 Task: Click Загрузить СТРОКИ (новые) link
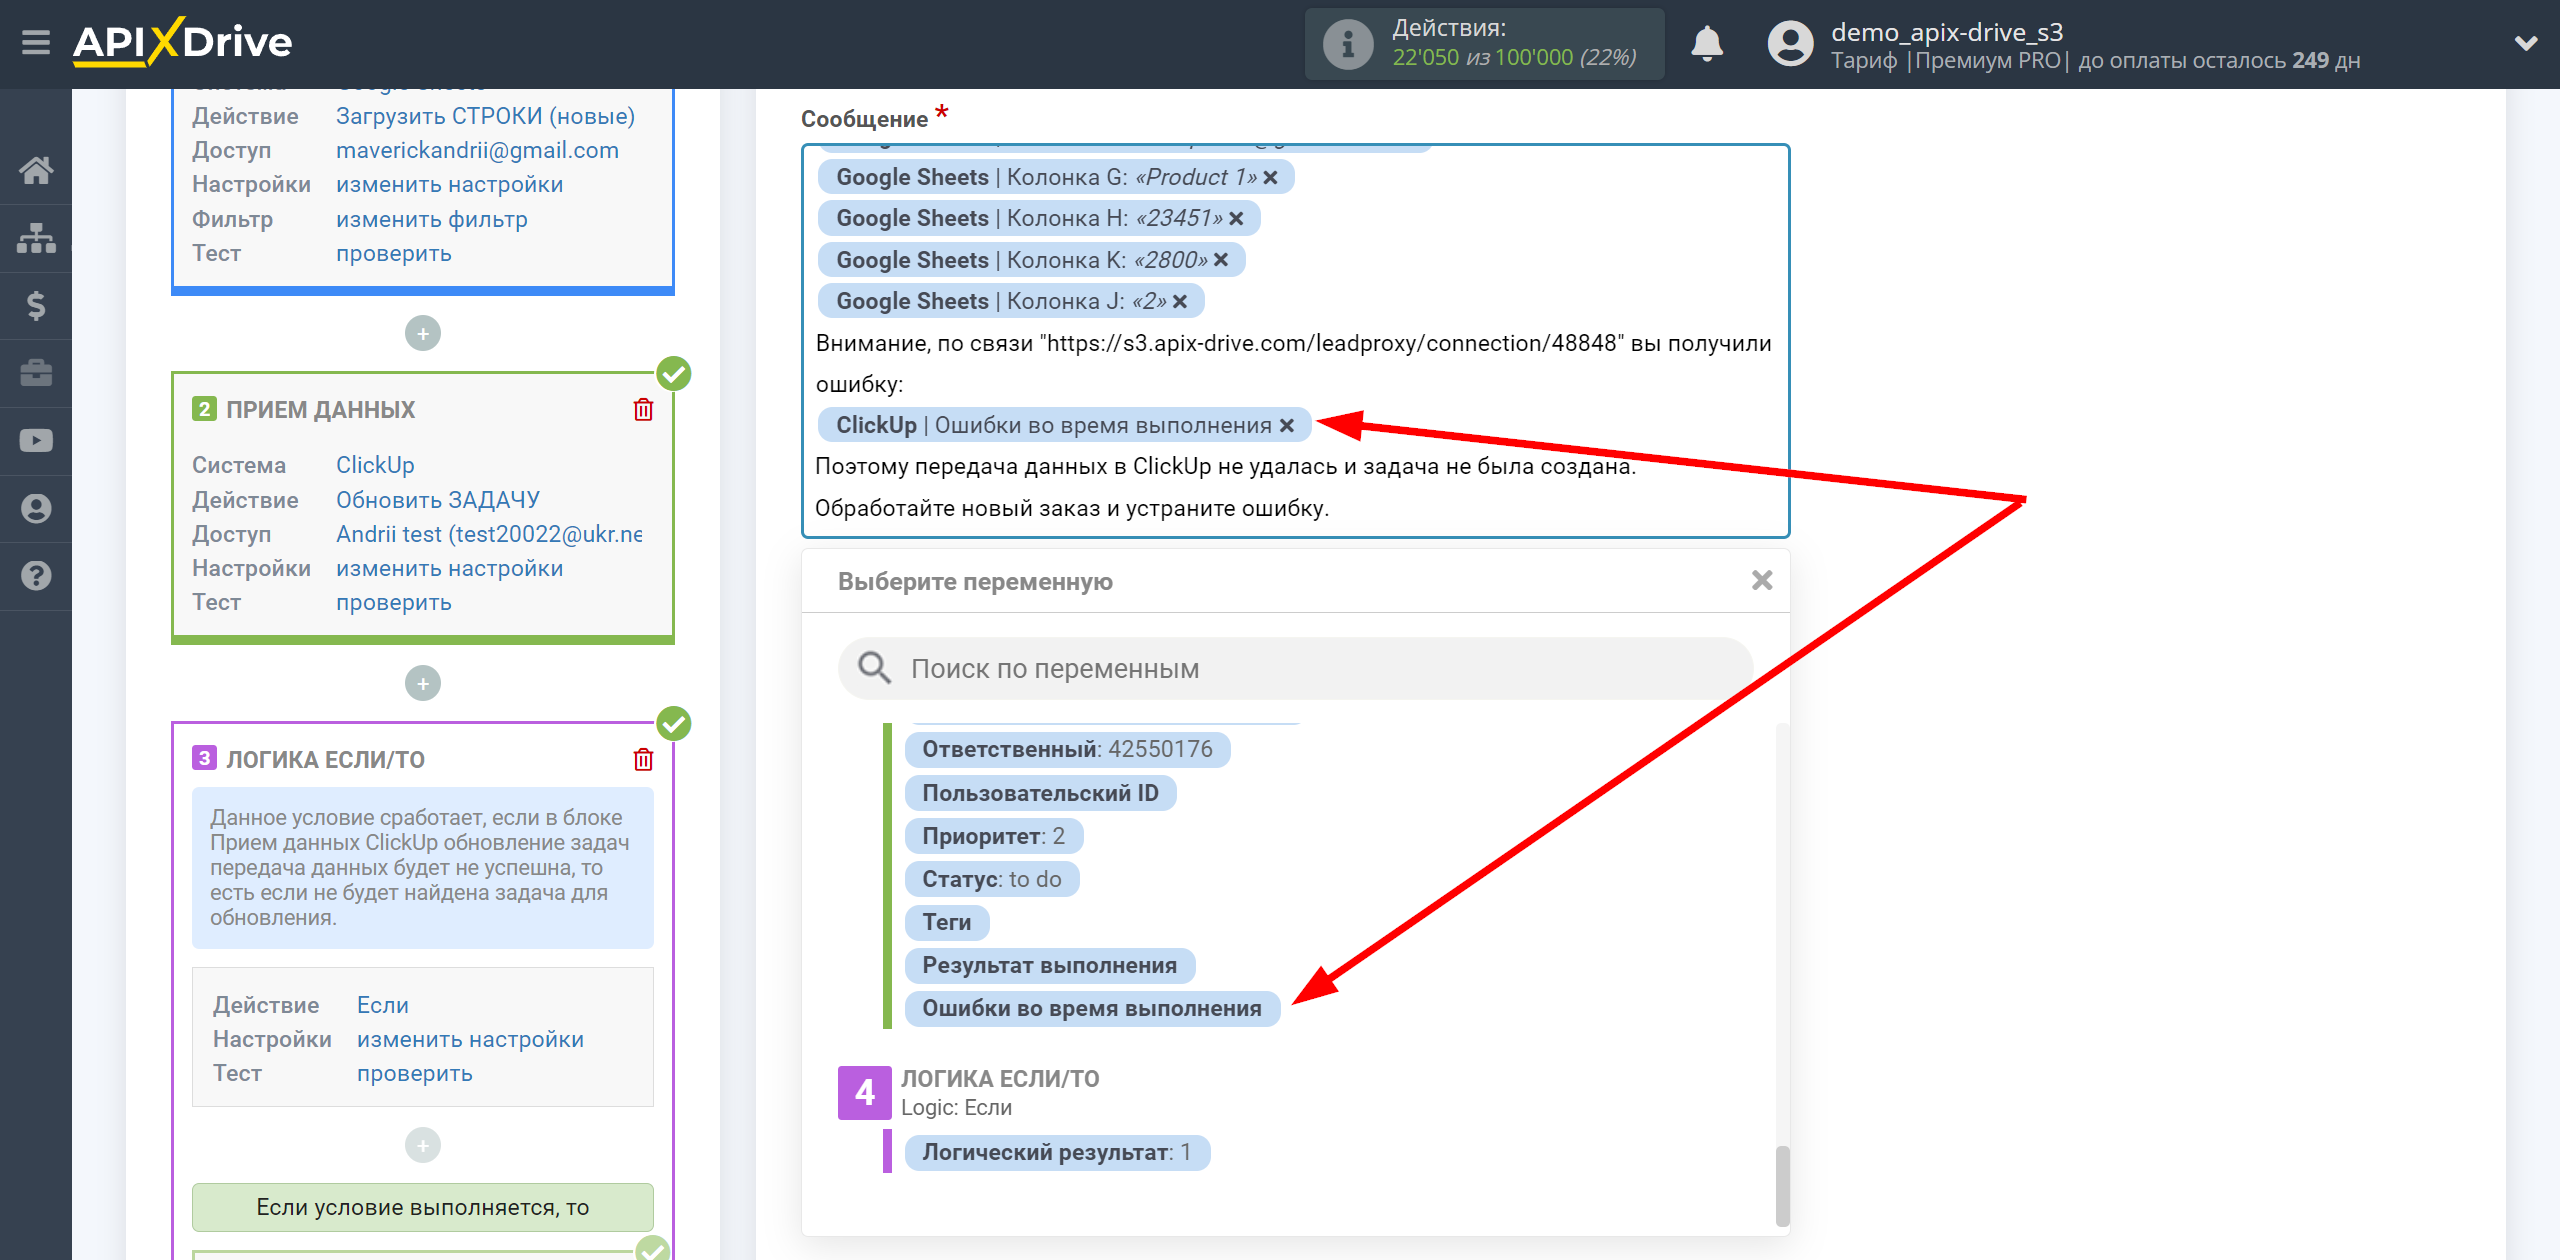tap(485, 116)
